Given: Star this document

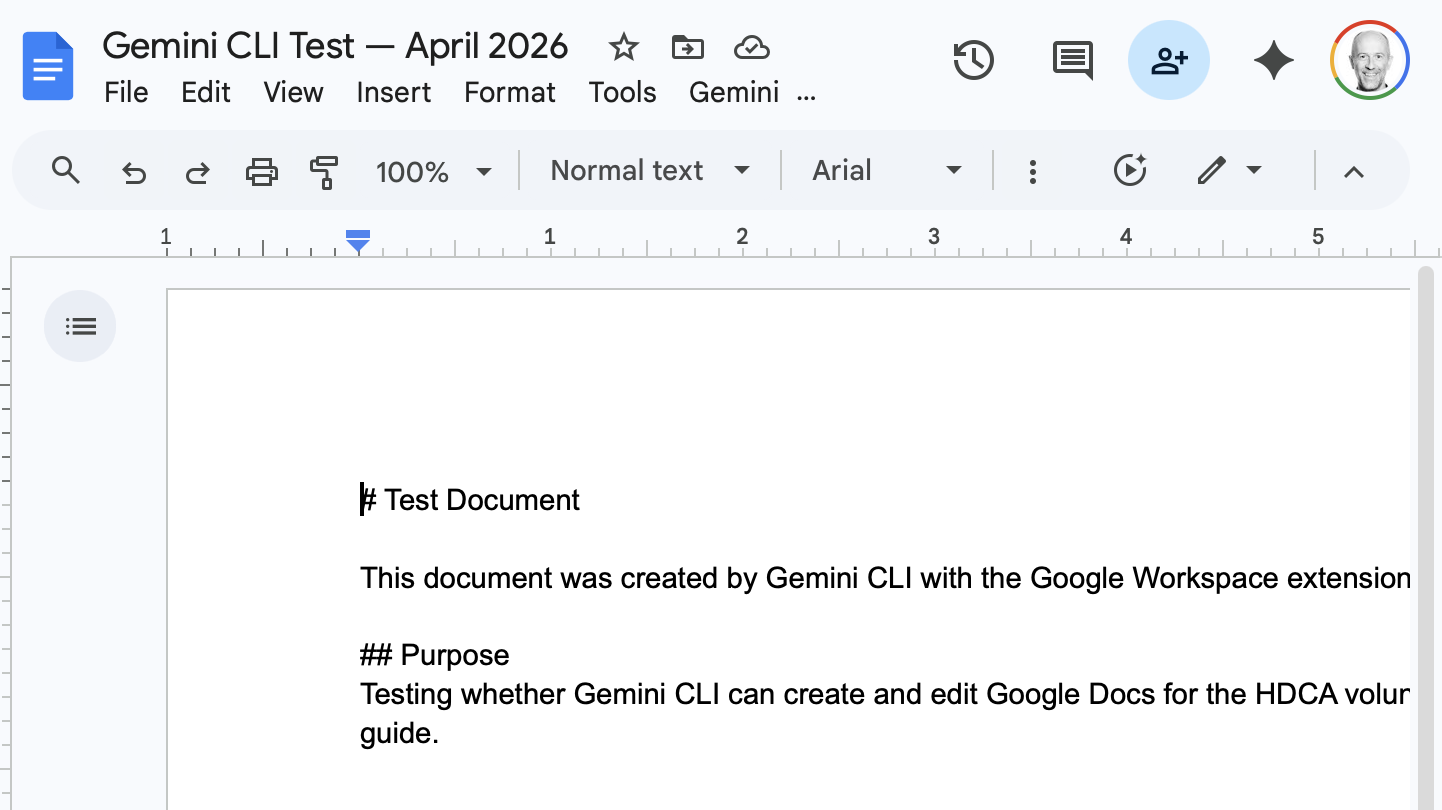Looking at the screenshot, I should [x=623, y=47].
